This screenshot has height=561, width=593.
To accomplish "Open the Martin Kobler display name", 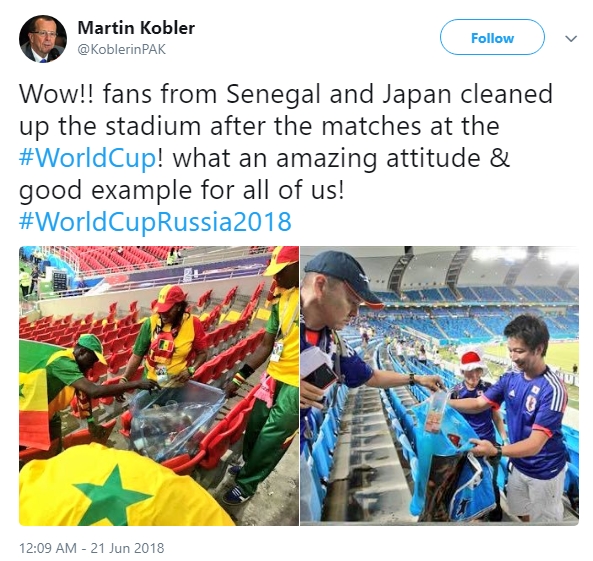I will (x=136, y=28).
